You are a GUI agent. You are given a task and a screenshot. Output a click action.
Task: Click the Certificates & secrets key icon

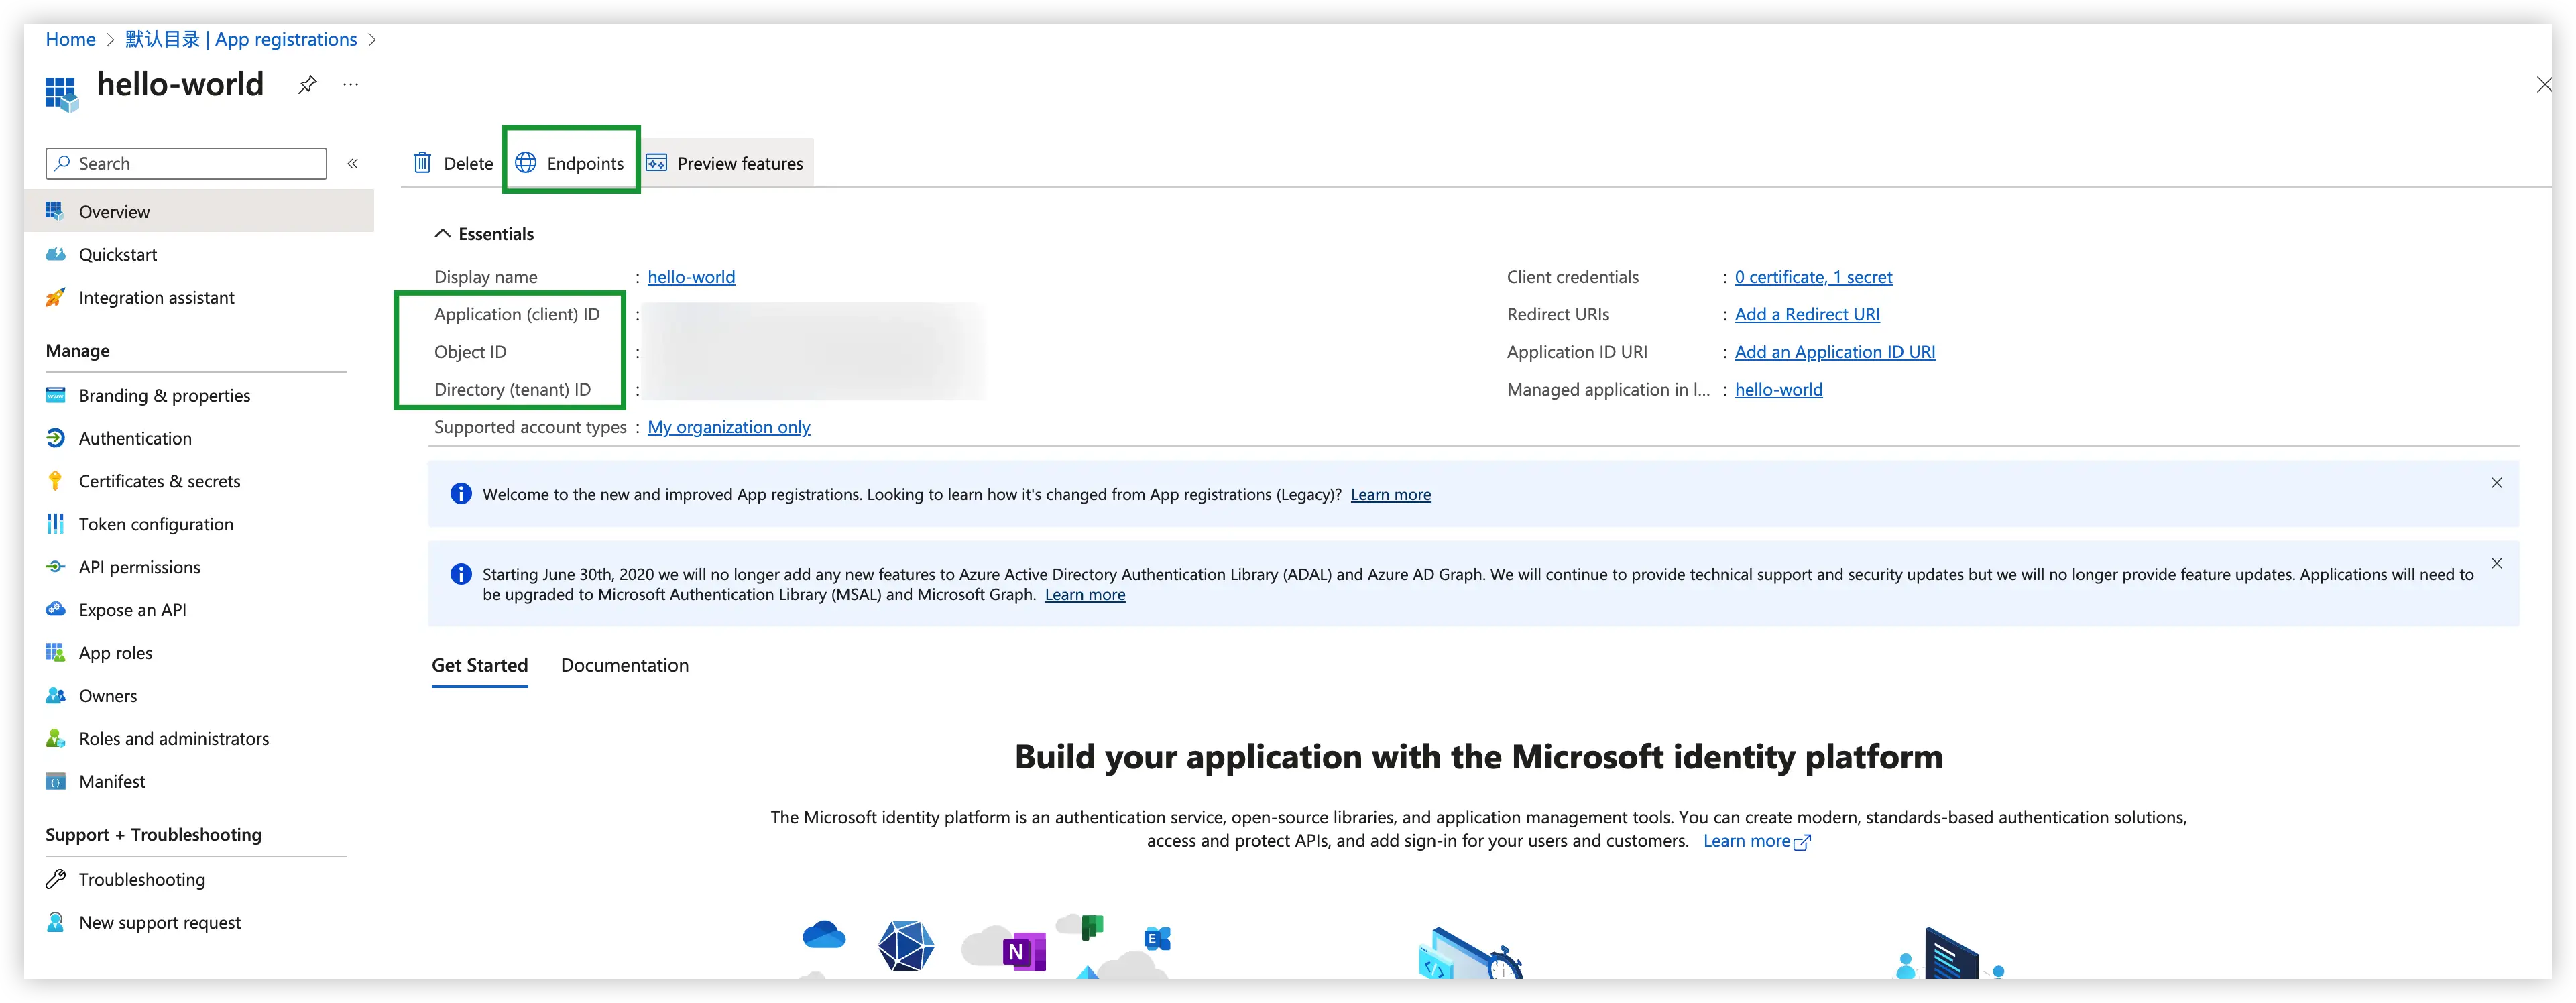point(56,481)
